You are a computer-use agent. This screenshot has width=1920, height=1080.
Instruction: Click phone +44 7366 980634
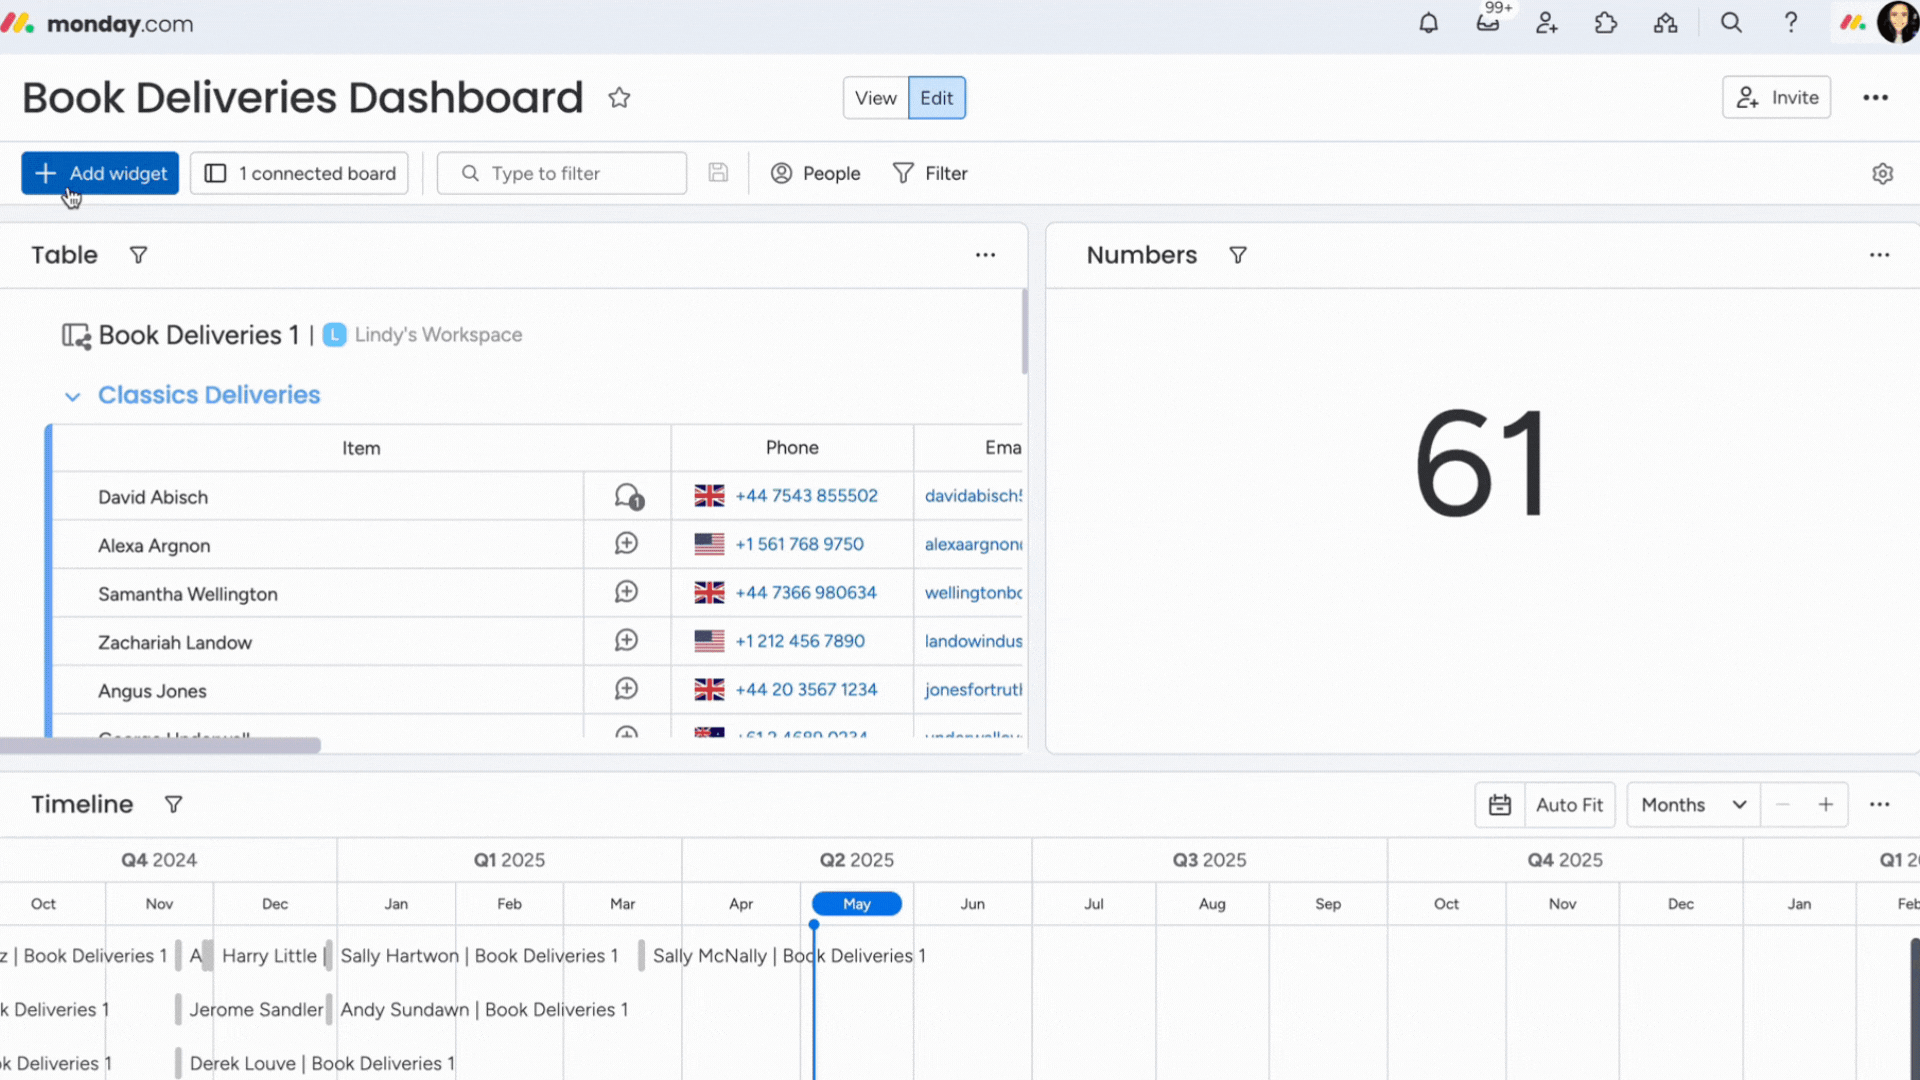tap(805, 592)
